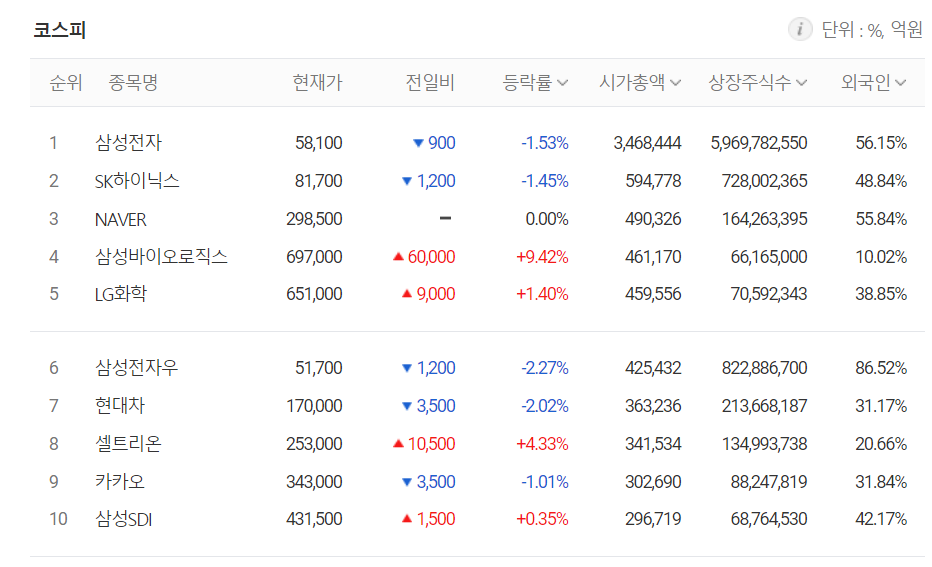Image resolution: width=932 pixels, height=567 pixels.
Task: Click market cap 461,170
Action: pos(653,257)
